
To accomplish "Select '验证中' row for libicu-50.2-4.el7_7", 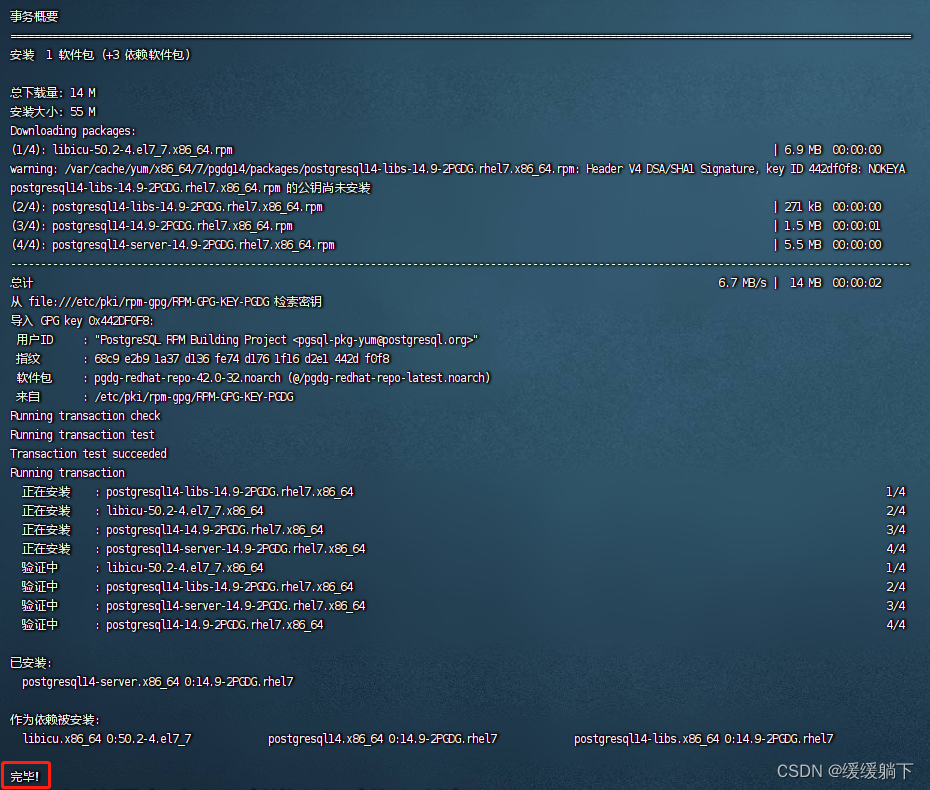I will pos(464,568).
